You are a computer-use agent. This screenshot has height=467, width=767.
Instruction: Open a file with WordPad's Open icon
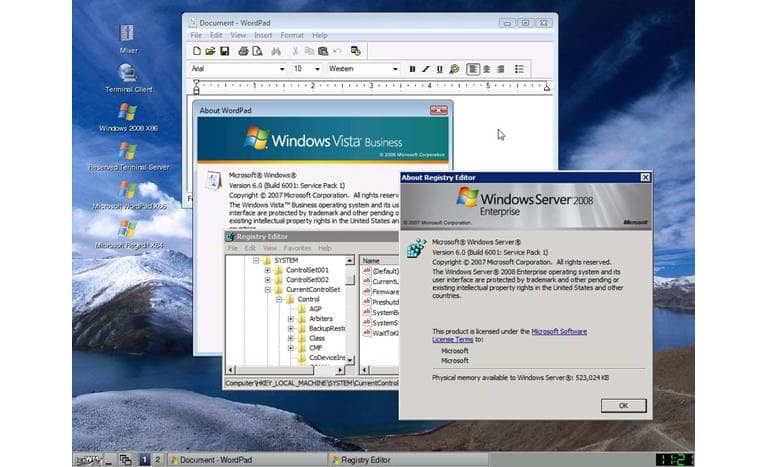210,51
